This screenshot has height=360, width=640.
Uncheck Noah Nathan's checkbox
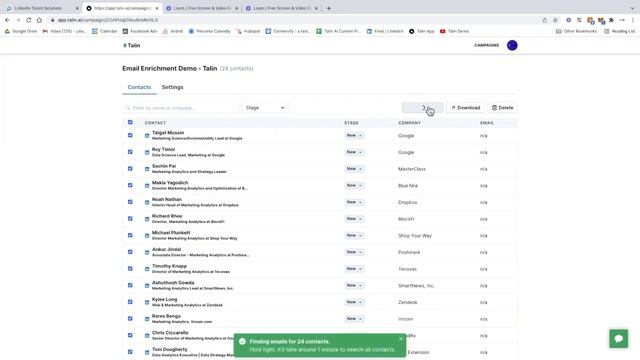tap(130, 202)
